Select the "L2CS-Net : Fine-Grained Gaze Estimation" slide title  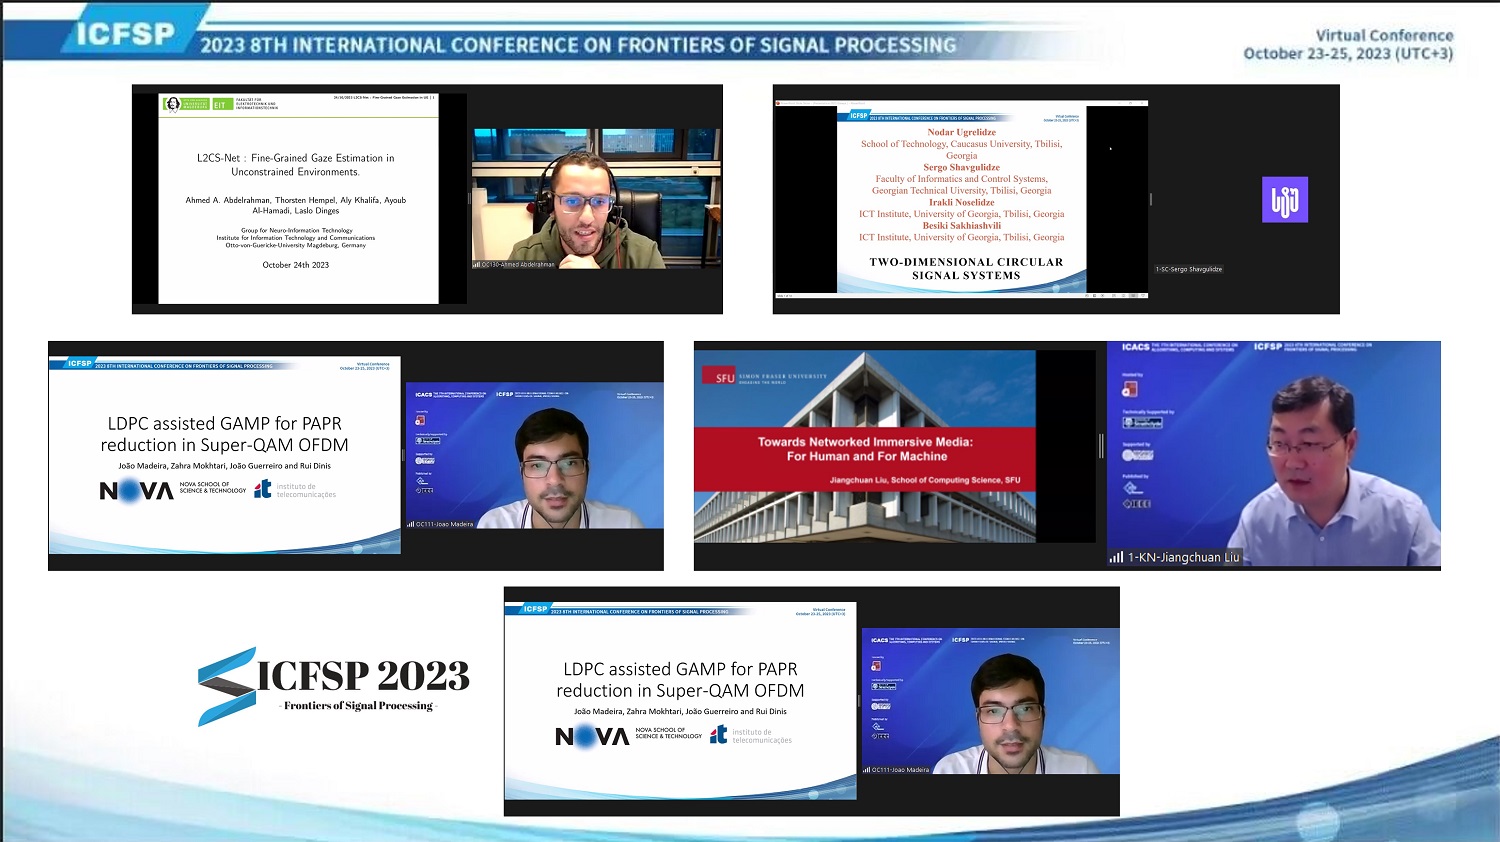pyautogui.click(x=295, y=165)
